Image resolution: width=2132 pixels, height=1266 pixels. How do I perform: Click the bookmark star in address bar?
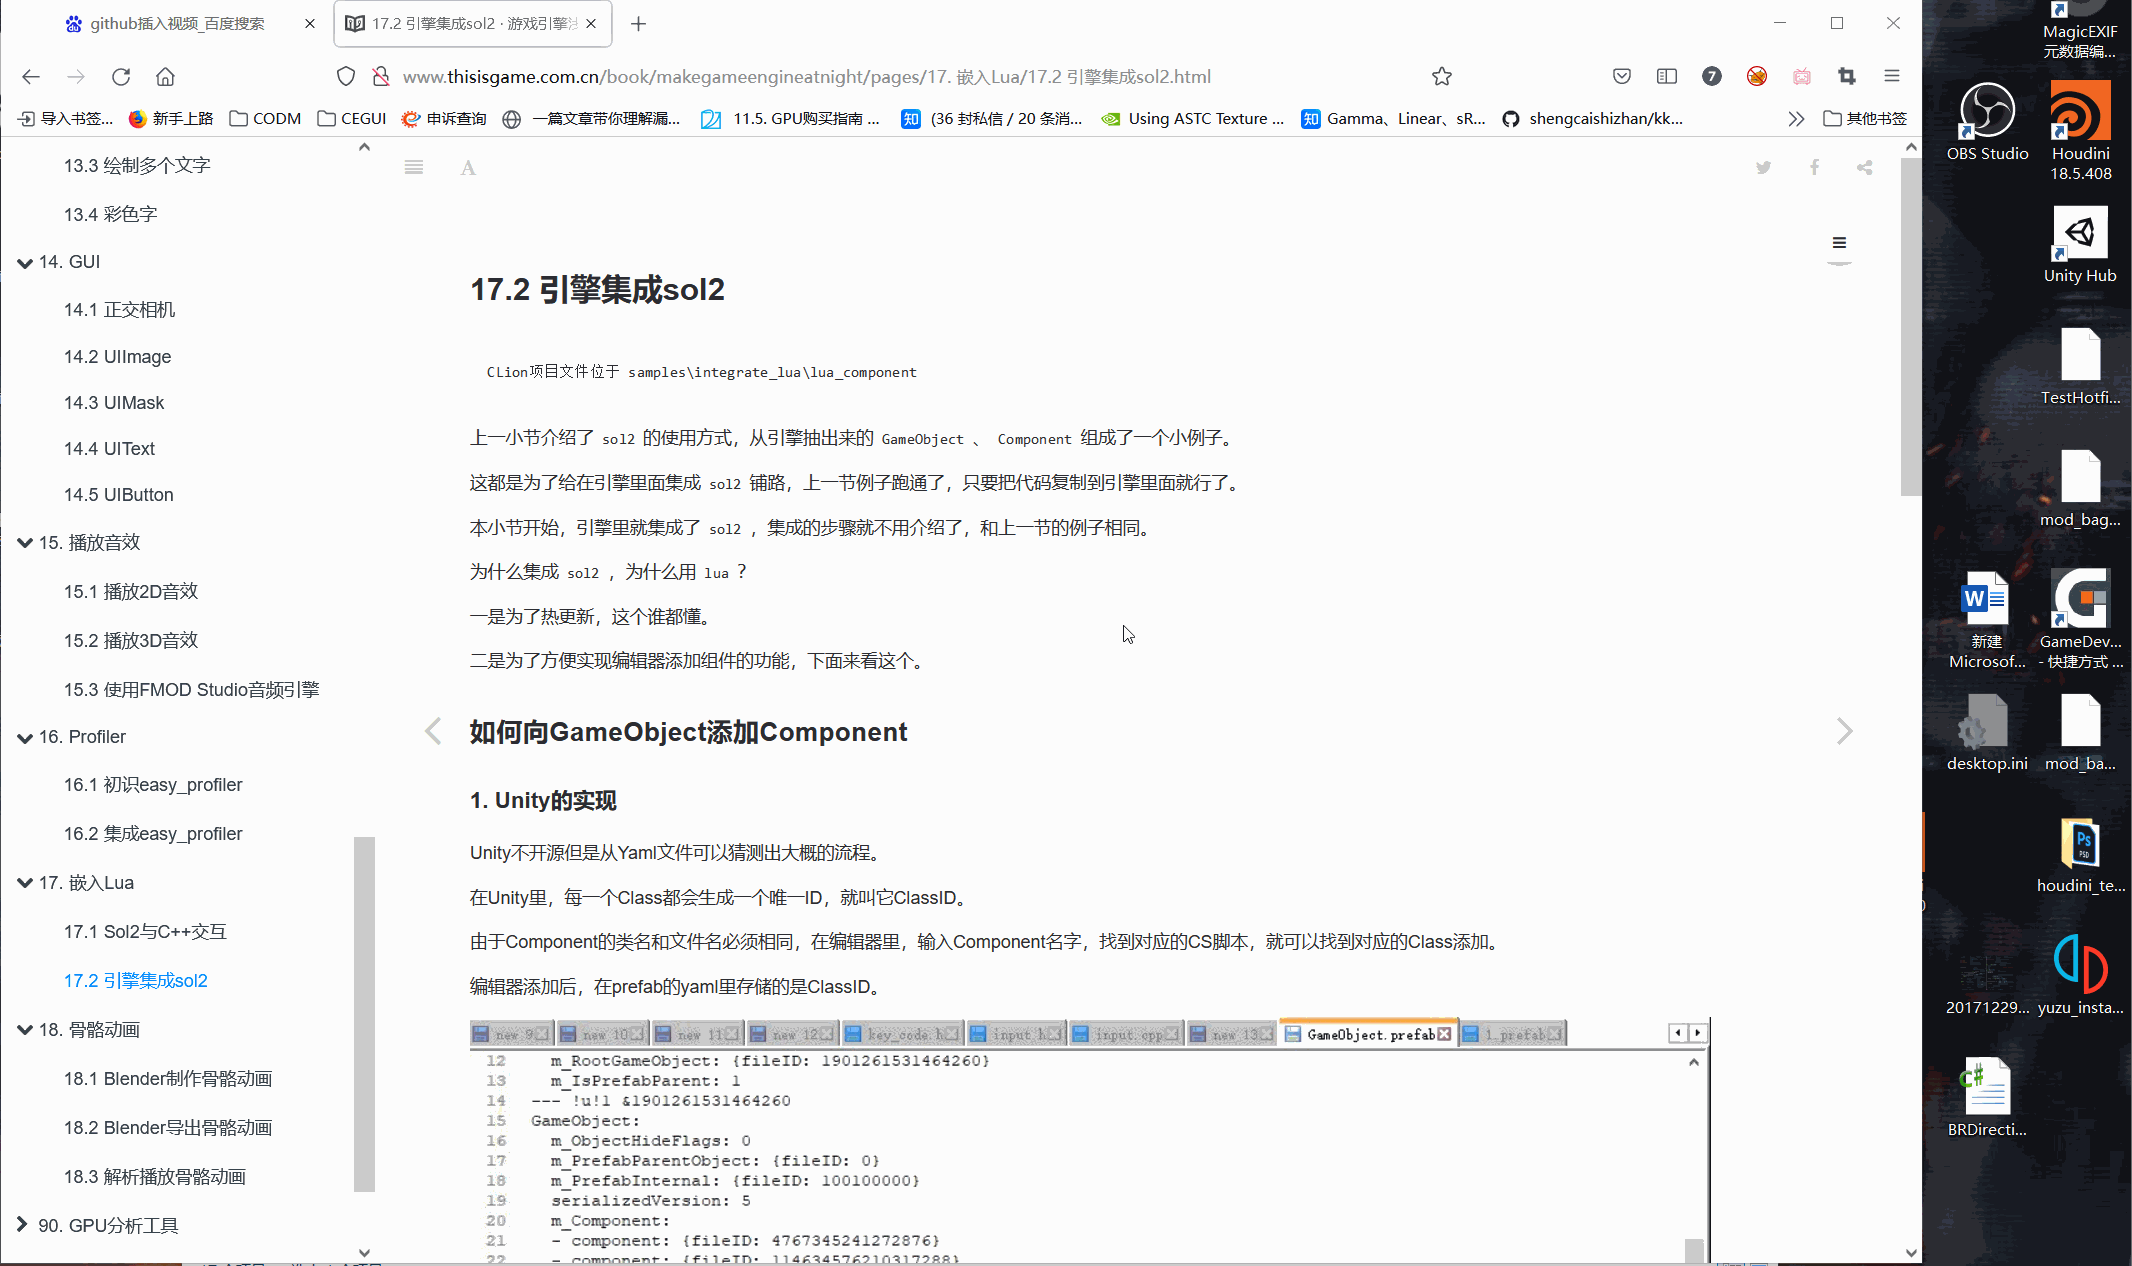click(x=1441, y=76)
